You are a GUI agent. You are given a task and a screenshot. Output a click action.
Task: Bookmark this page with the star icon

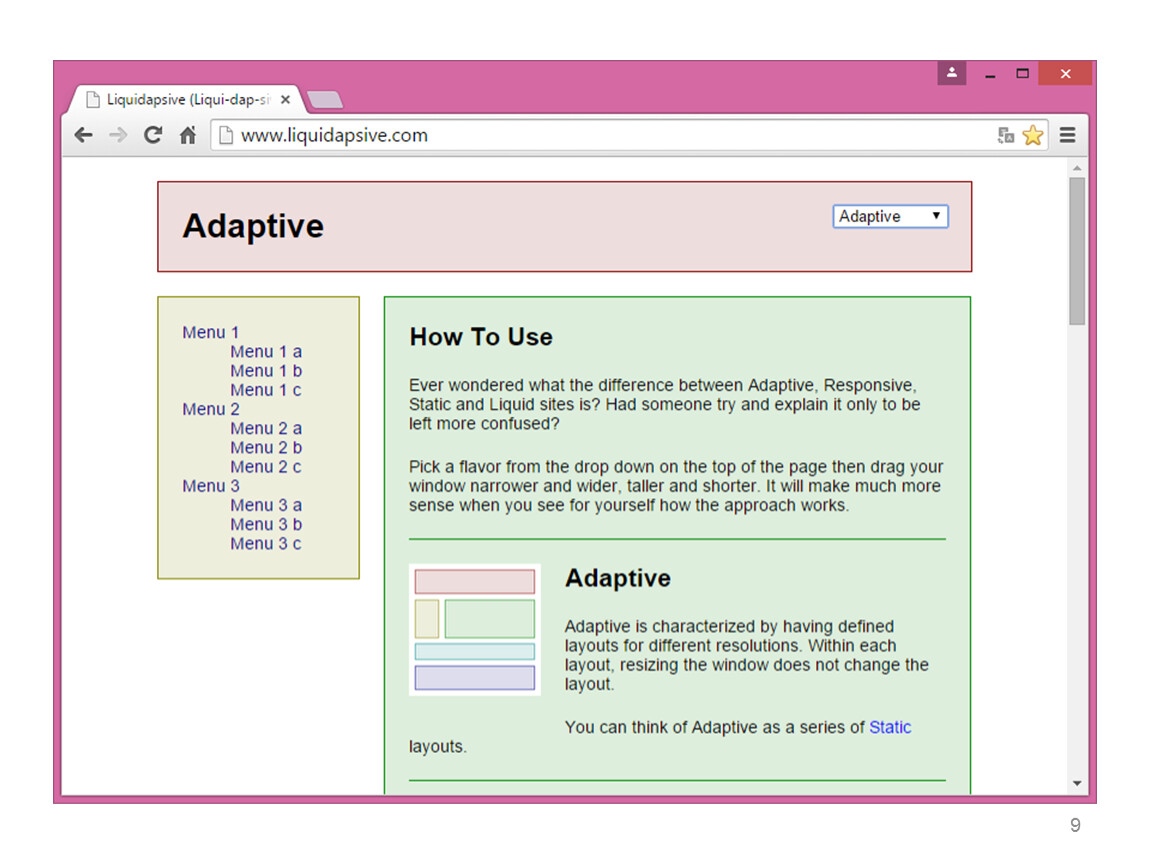pos(1033,136)
